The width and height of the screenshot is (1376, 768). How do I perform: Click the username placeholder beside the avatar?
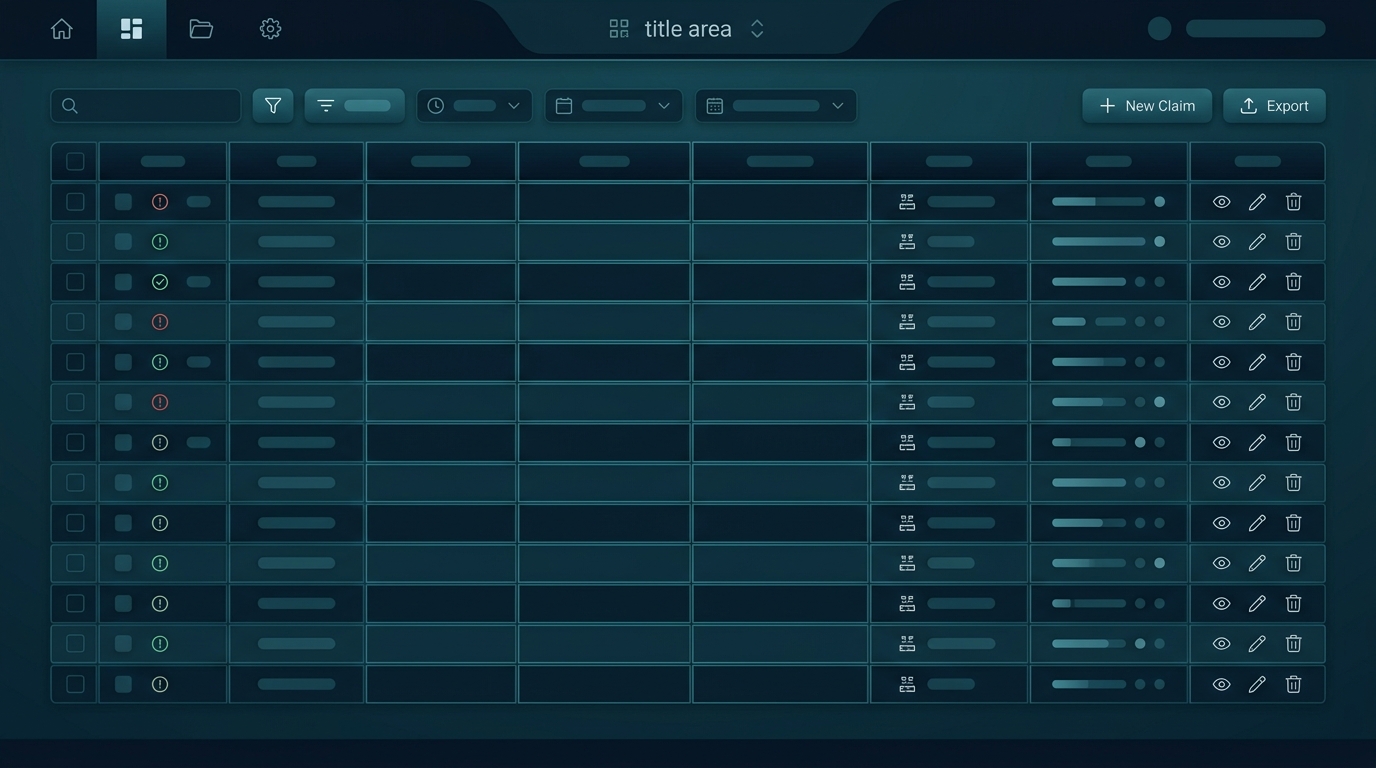[x=1255, y=29]
